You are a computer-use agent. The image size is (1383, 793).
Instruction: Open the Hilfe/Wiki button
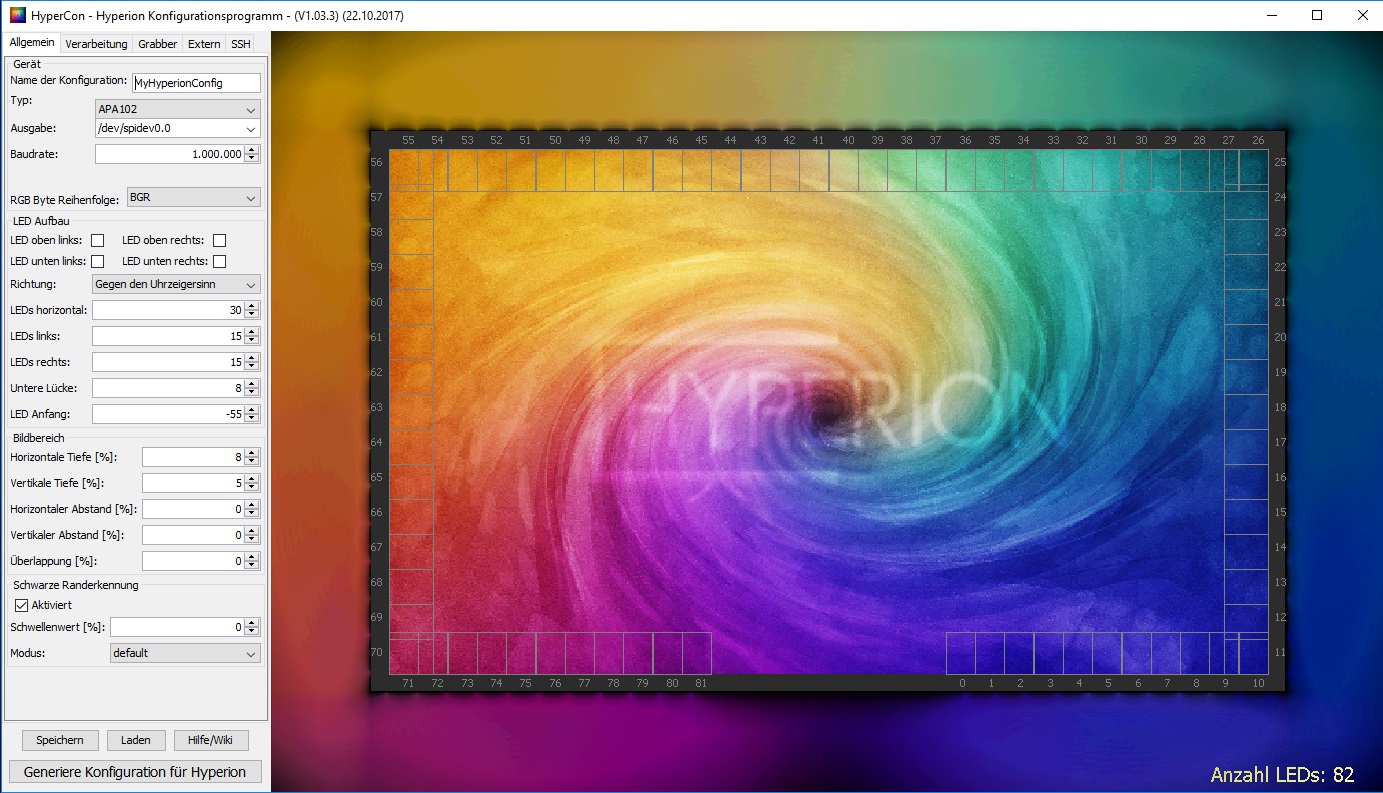211,740
